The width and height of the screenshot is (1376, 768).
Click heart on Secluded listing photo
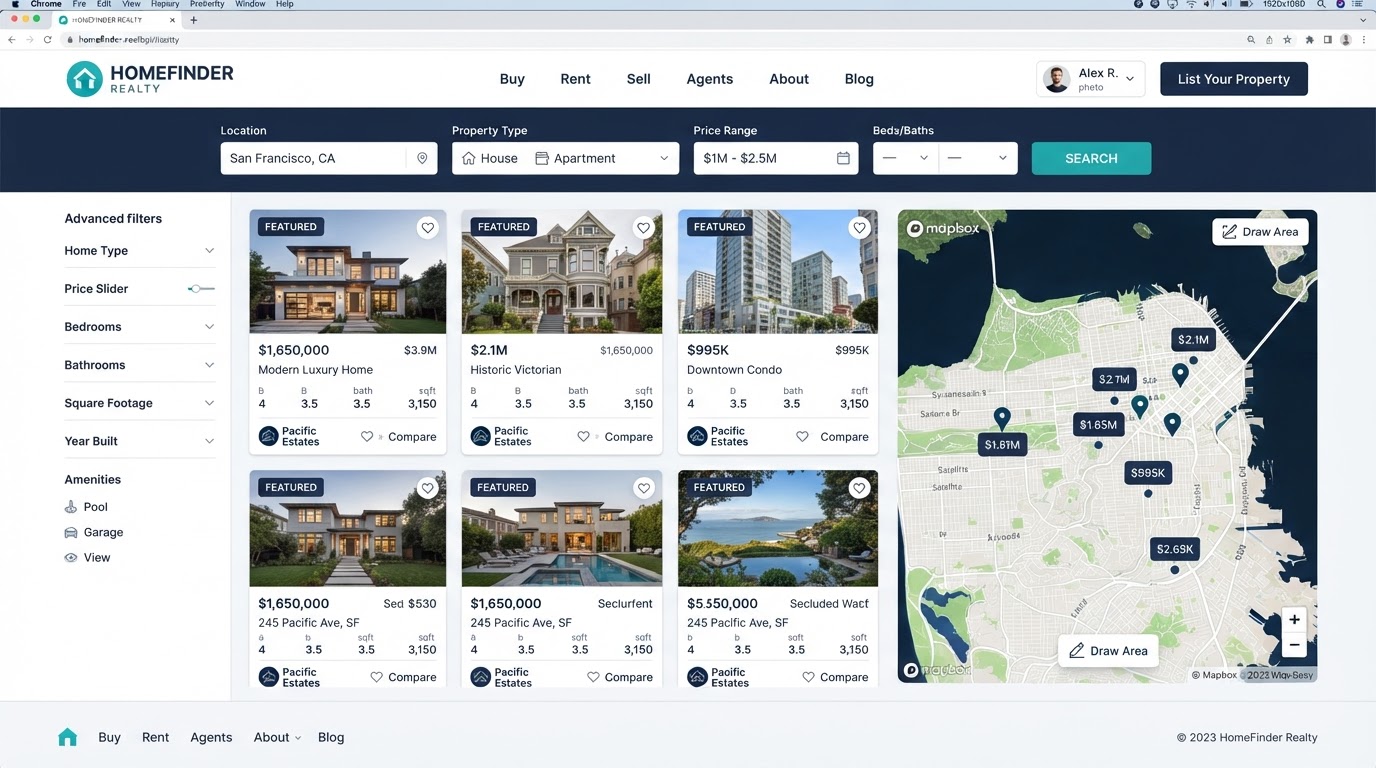tap(859, 488)
